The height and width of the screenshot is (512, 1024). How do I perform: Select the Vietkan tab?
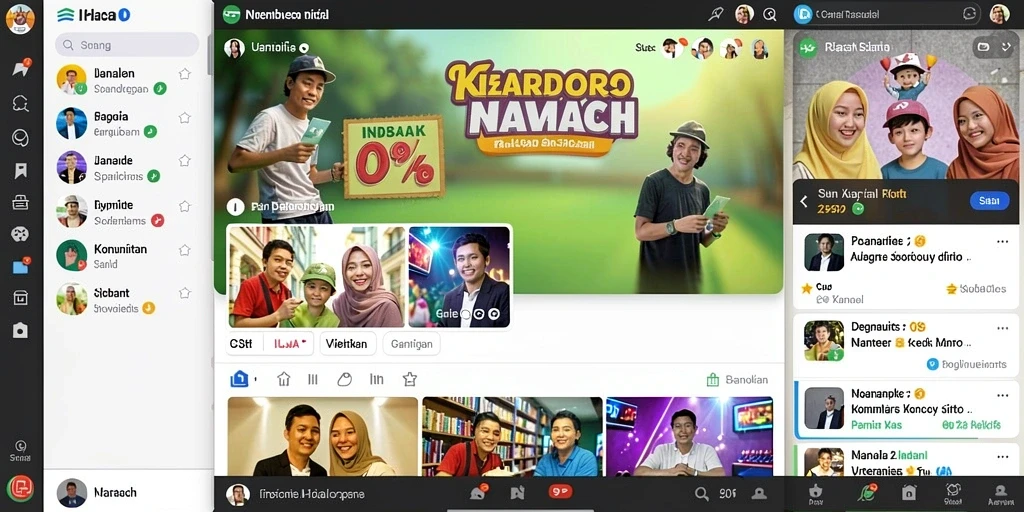coord(347,343)
